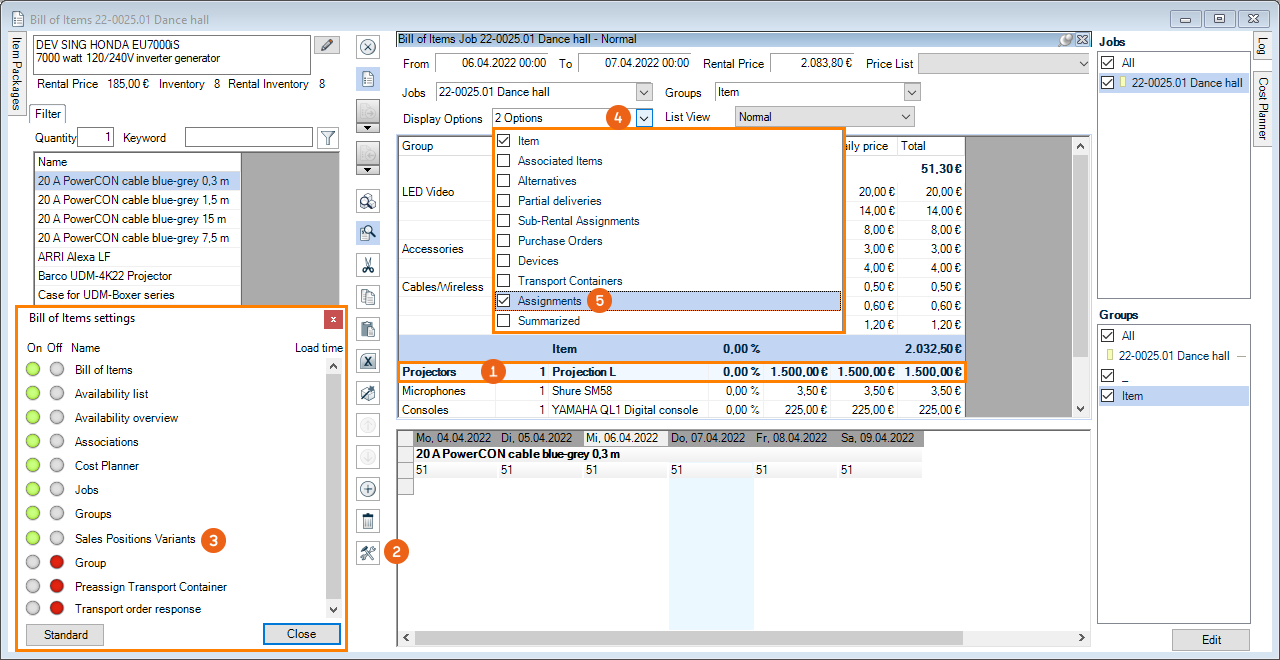Click the pencil edit icon beside item description
The height and width of the screenshot is (660, 1280).
tap(326, 46)
